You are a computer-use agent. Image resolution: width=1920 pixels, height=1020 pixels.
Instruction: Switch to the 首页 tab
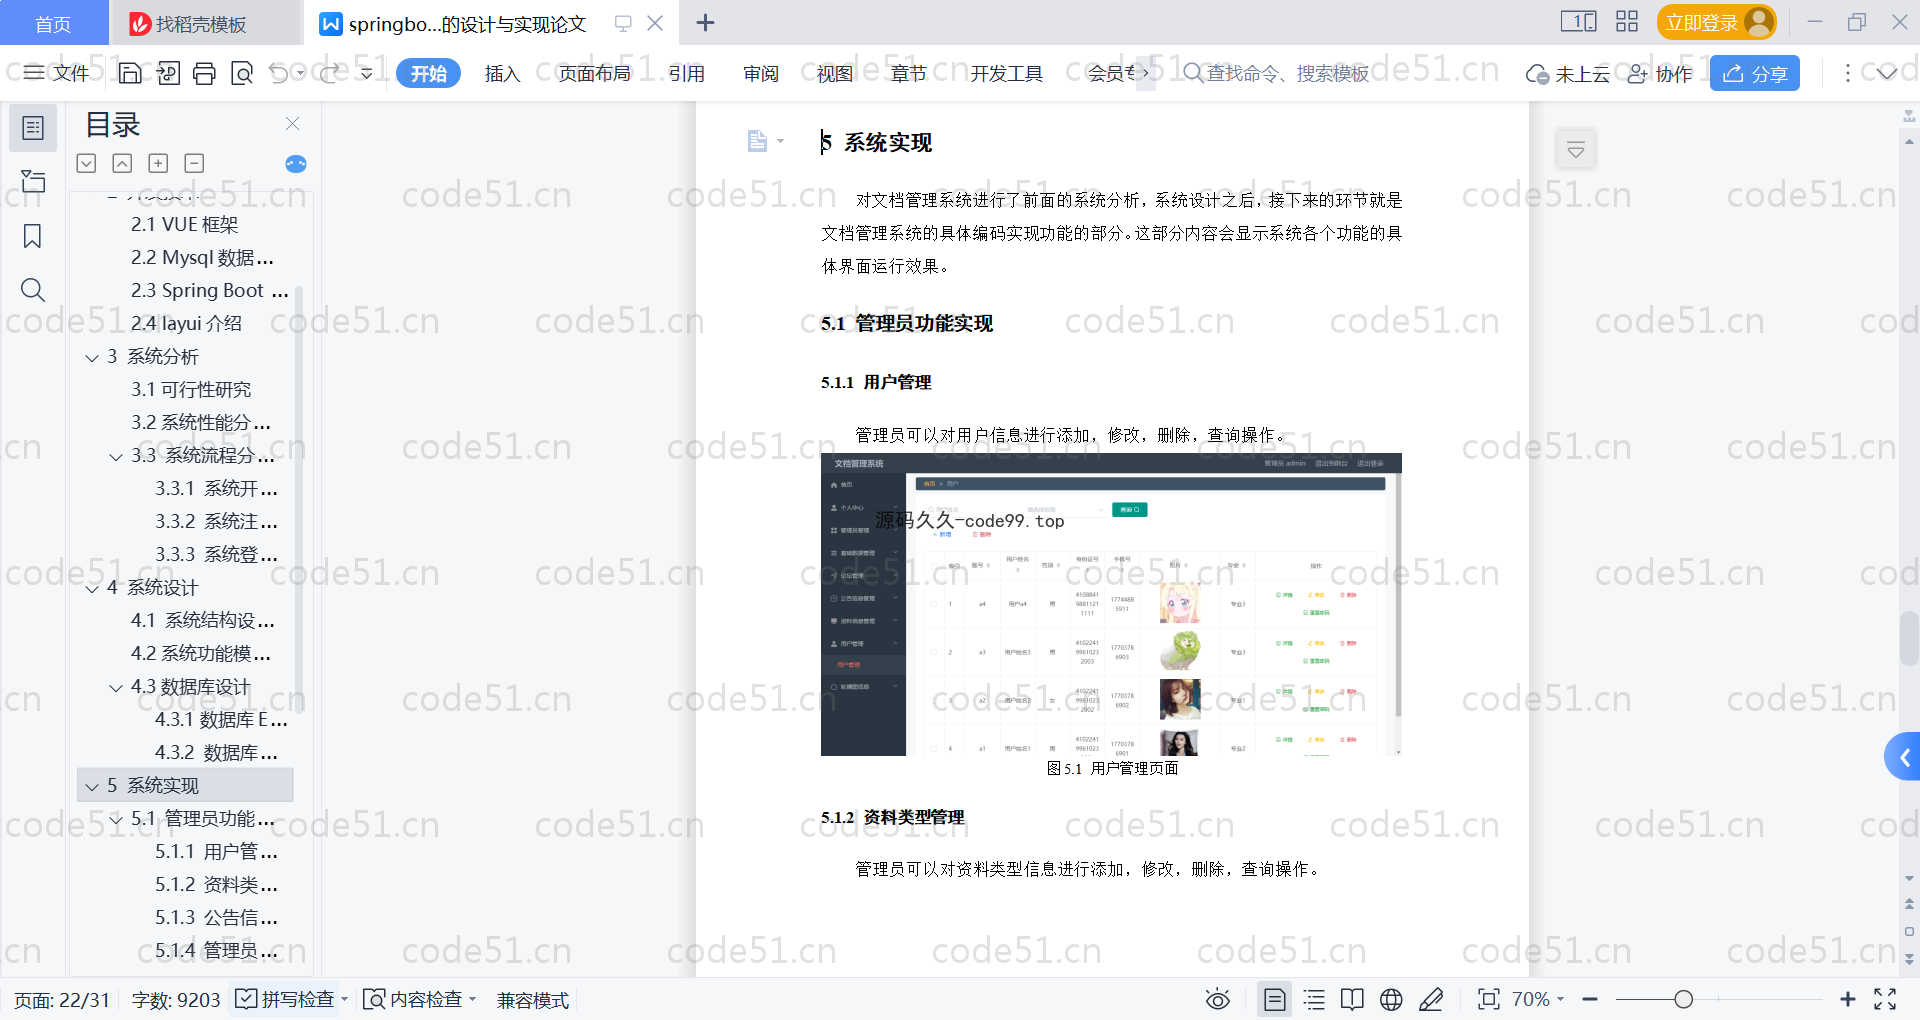coord(53,24)
